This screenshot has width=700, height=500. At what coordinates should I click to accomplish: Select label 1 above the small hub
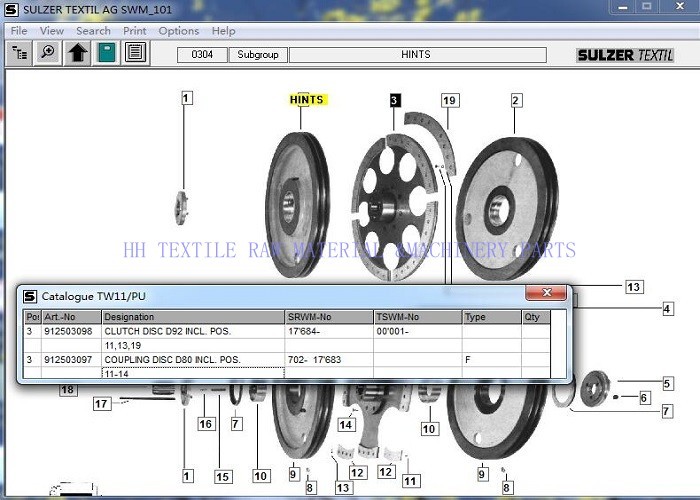[187, 98]
